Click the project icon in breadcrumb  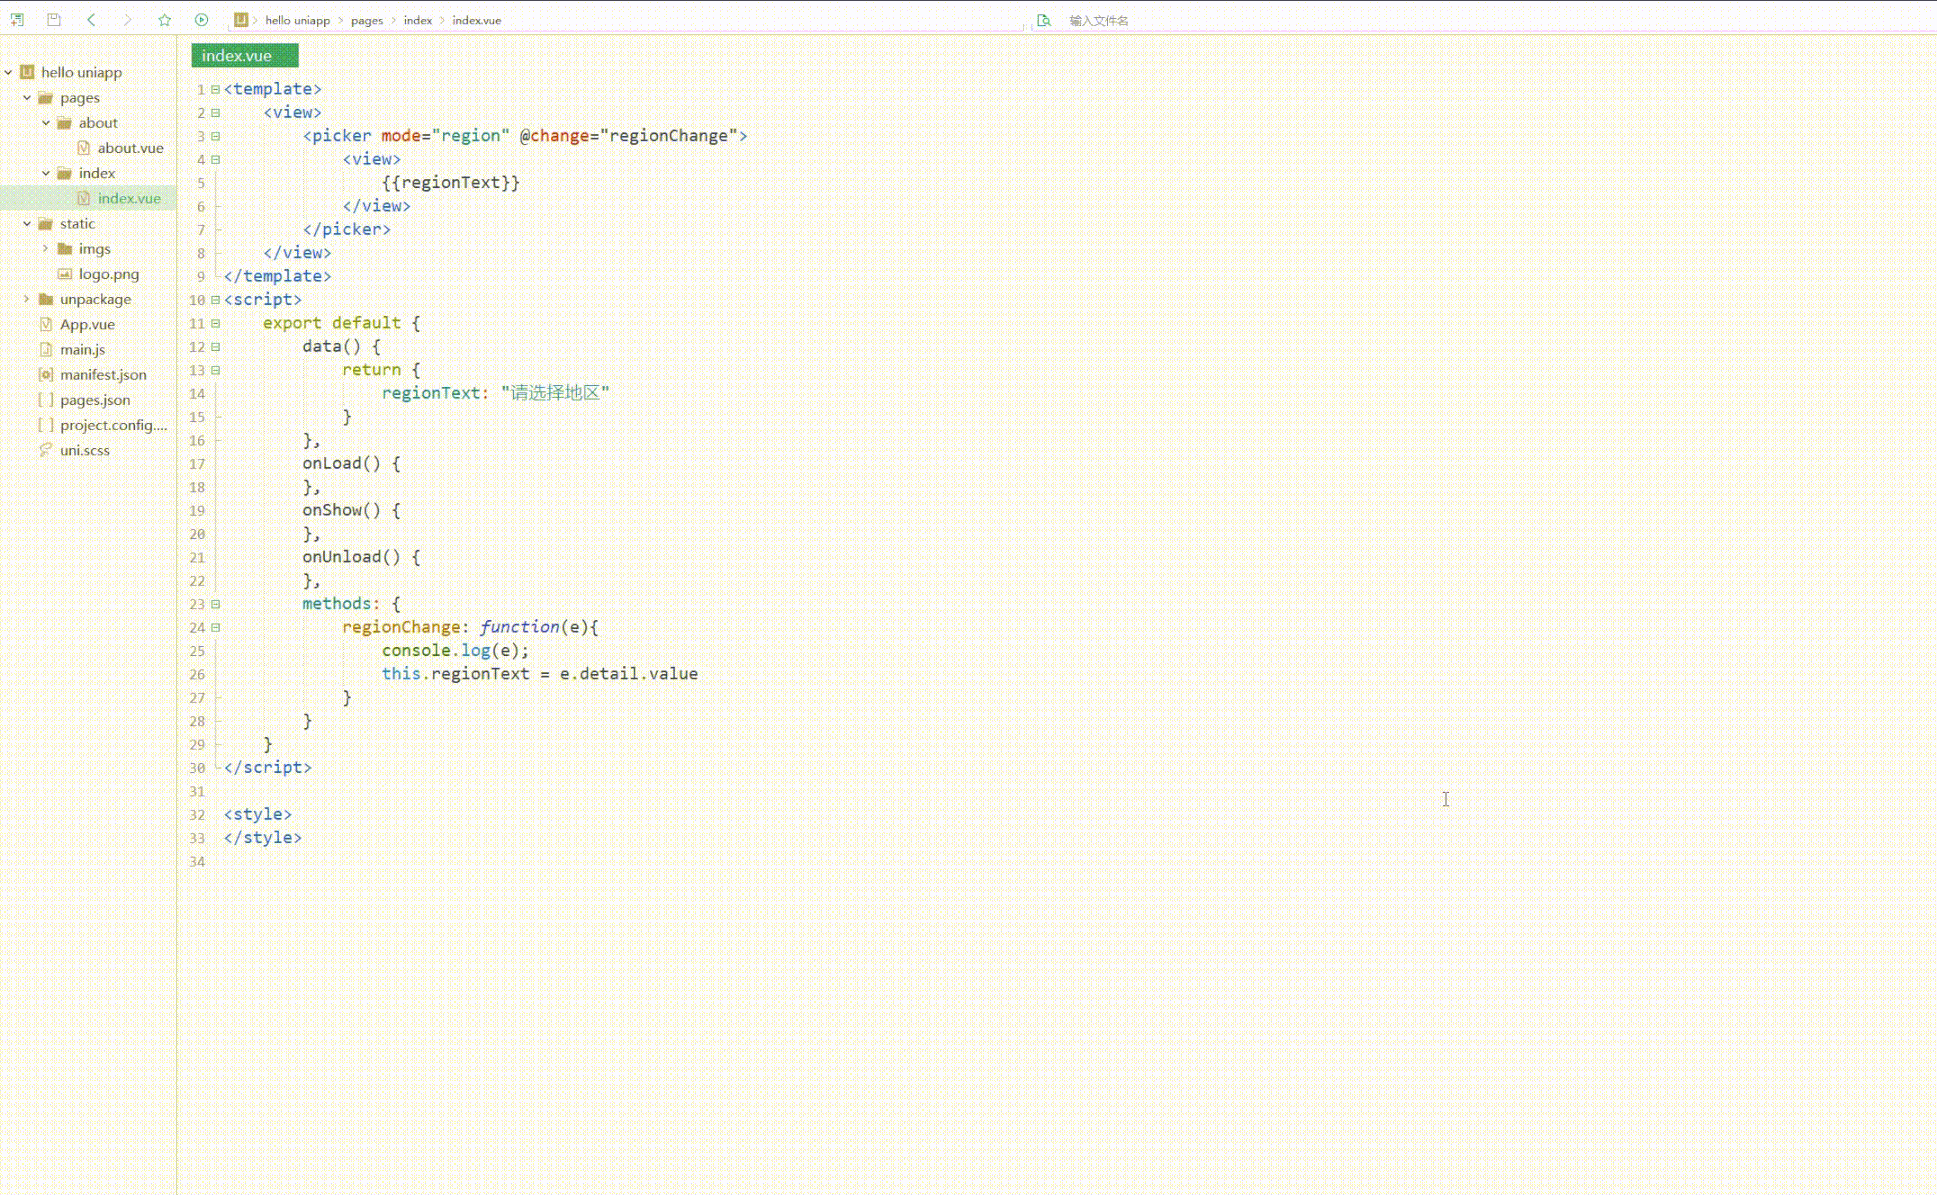point(241,20)
